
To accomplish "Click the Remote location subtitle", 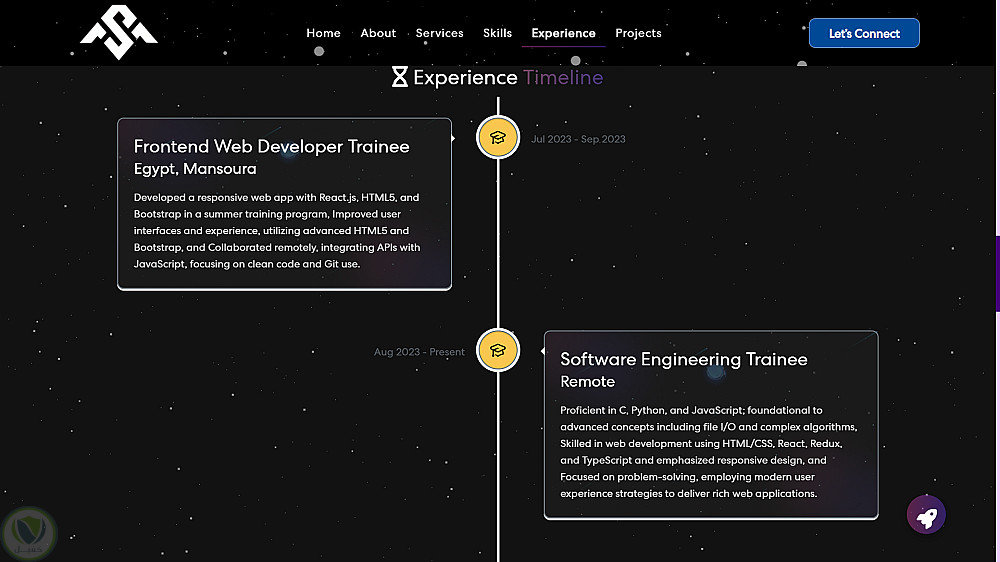I will tap(588, 382).
